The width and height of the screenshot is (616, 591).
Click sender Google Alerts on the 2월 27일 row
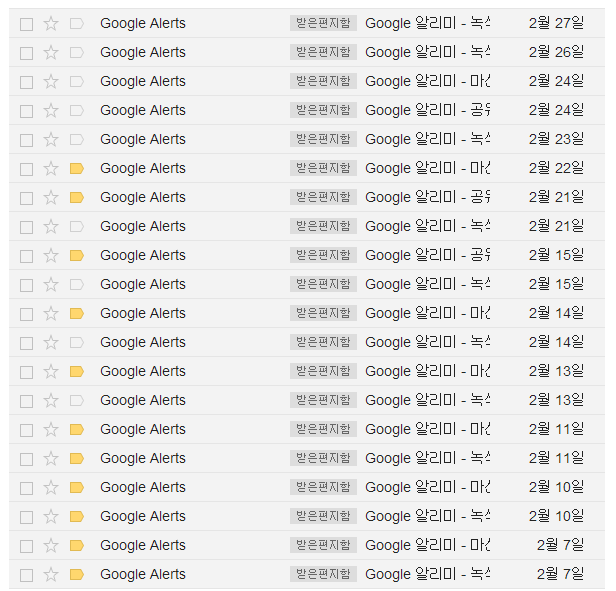point(143,23)
